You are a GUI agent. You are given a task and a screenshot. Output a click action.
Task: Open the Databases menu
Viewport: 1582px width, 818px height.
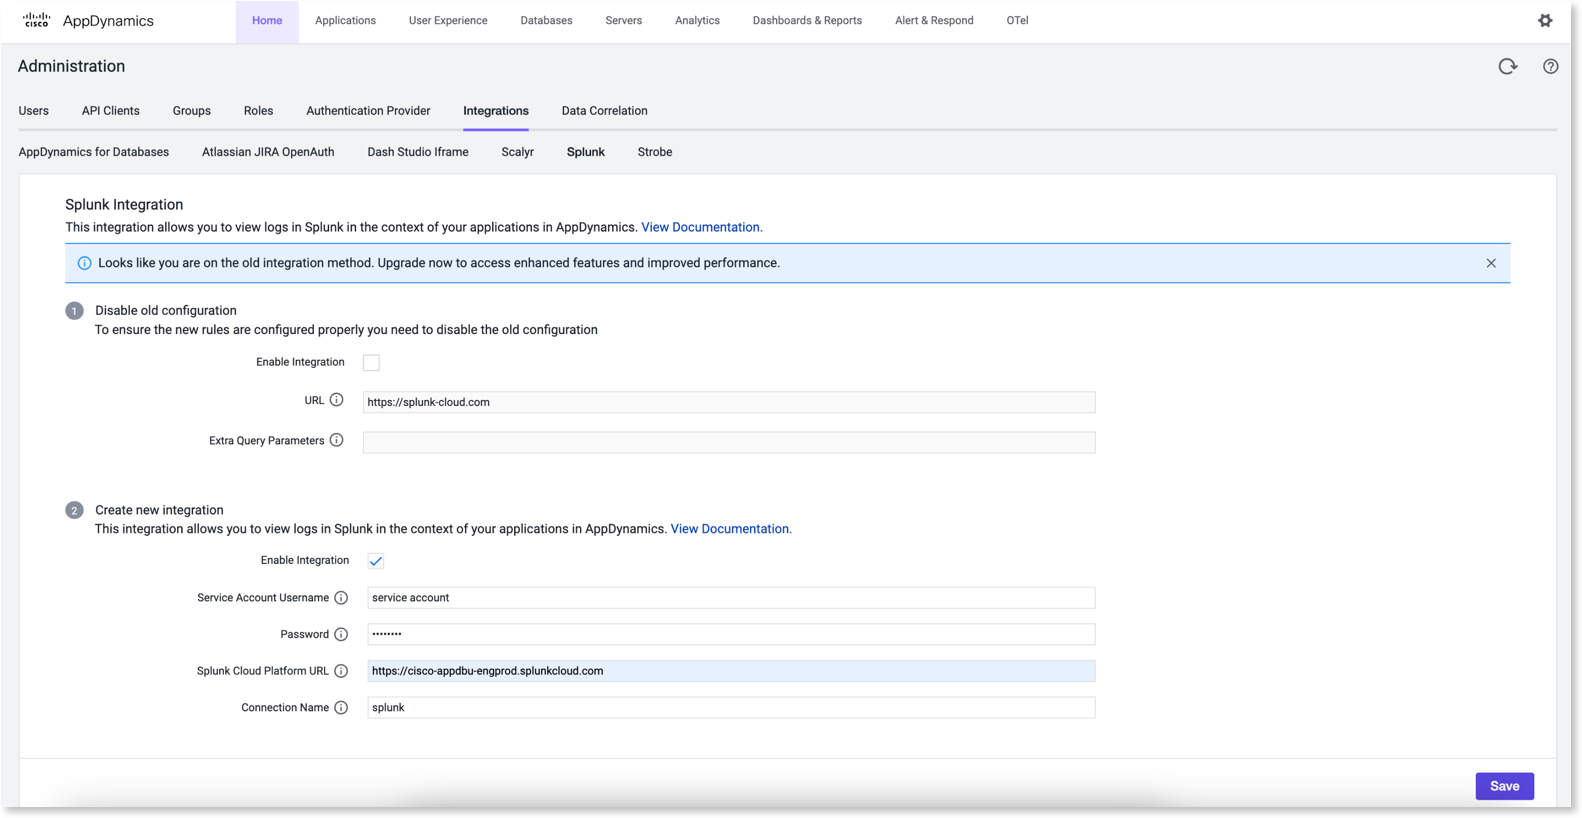pyautogui.click(x=546, y=21)
